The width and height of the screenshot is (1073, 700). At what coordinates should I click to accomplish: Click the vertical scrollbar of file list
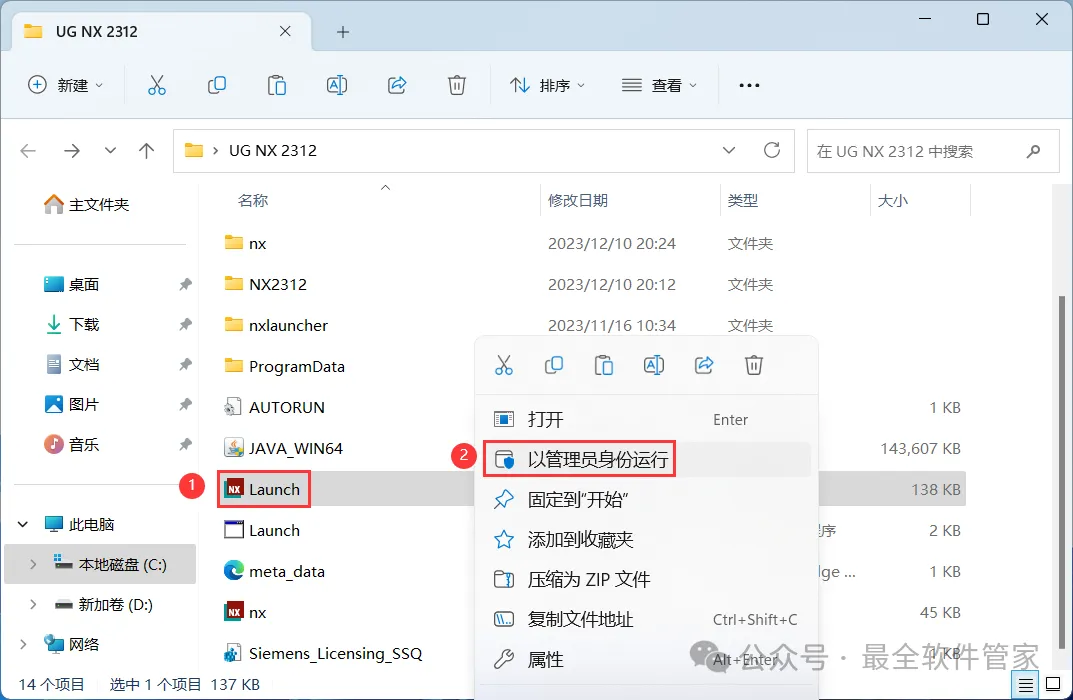coord(1062,472)
